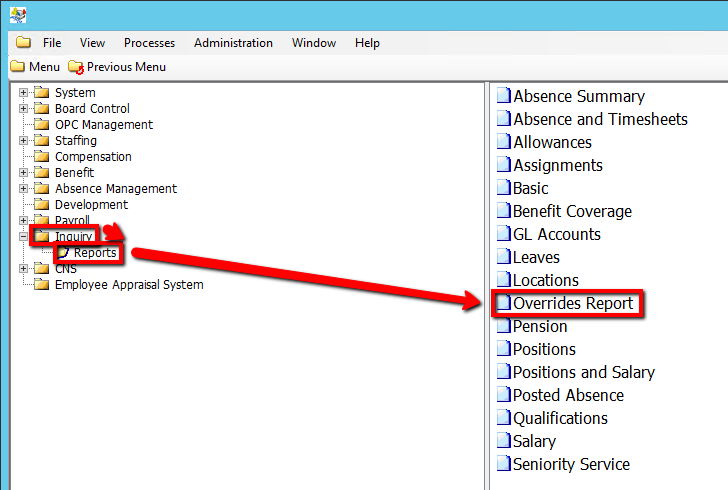Expand the Absence Management node
The height and width of the screenshot is (490, 728).
tap(23, 189)
